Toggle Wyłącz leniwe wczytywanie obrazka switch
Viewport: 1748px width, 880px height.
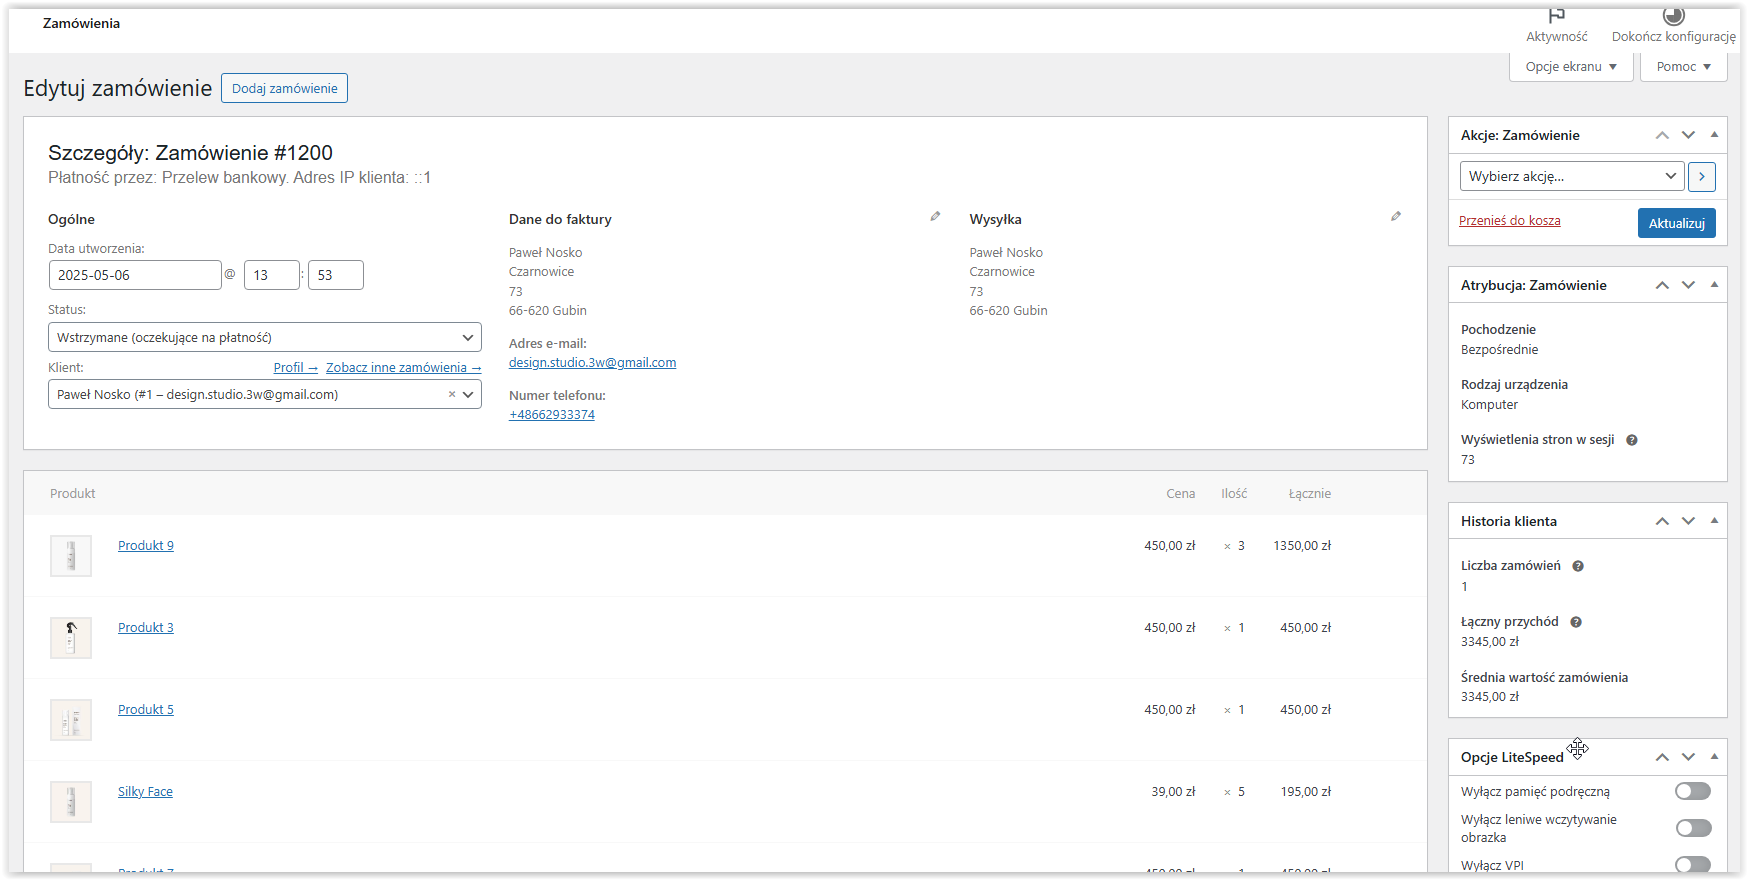coord(1692,828)
